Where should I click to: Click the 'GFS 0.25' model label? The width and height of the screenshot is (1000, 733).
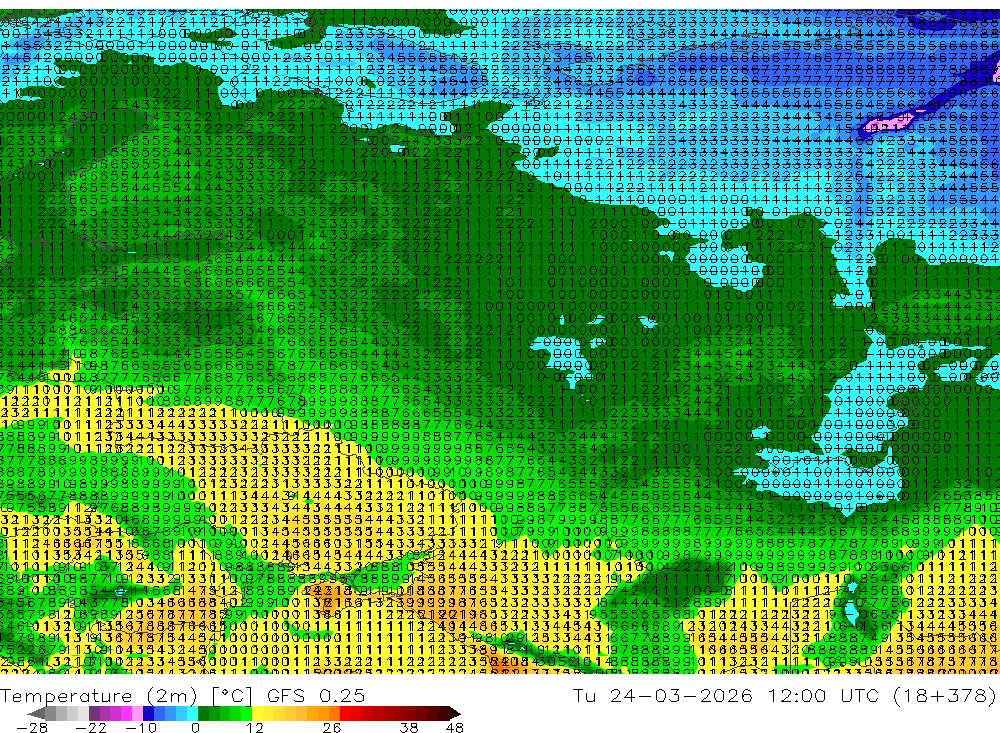(316, 696)
